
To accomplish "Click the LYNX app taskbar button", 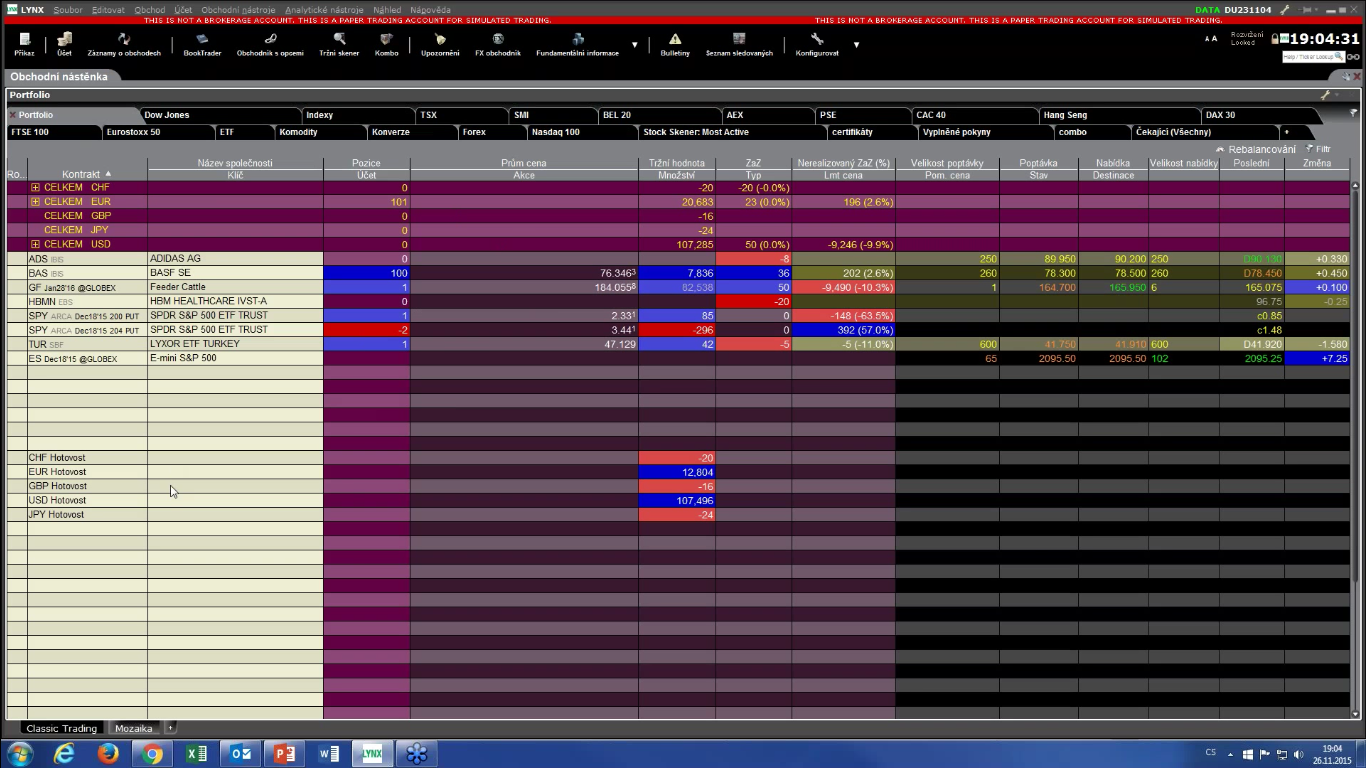I will tap(372, 754).
